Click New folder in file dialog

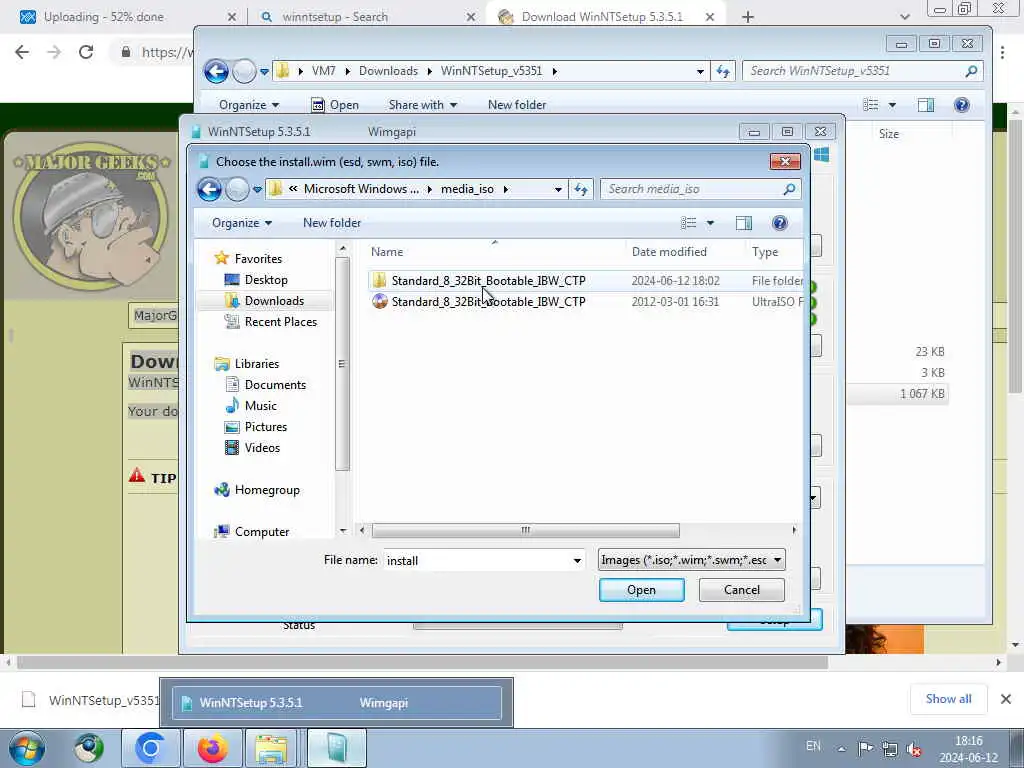click(332, 223)
